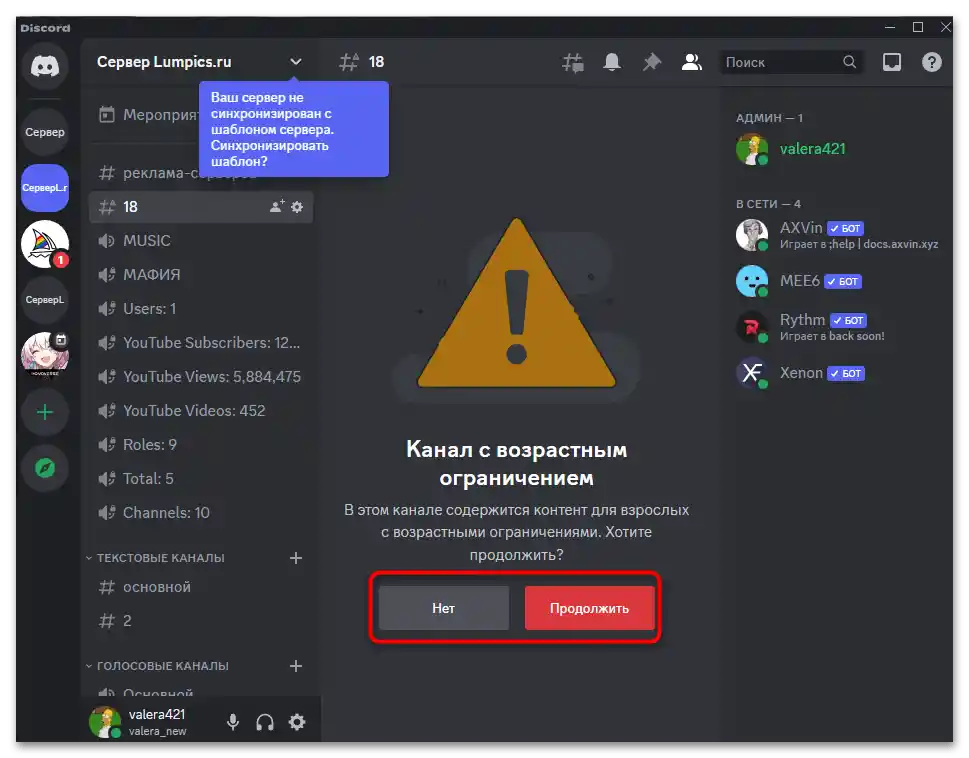
Task: Click sync template tooltip message
Action: tap(294, 129)
